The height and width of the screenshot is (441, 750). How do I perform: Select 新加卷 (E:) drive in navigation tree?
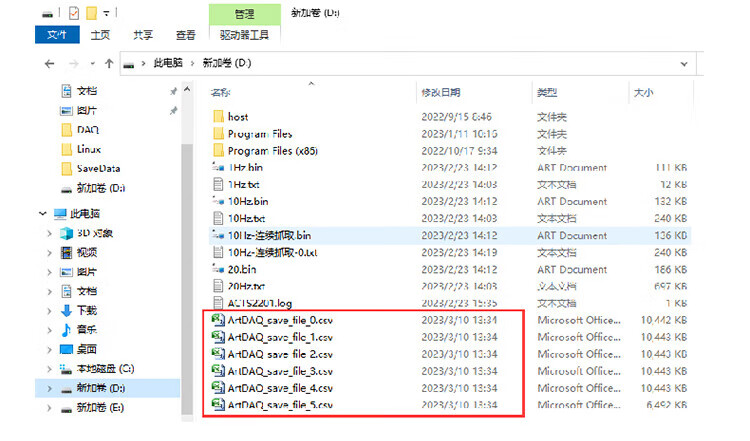click(x=100, y=407)
